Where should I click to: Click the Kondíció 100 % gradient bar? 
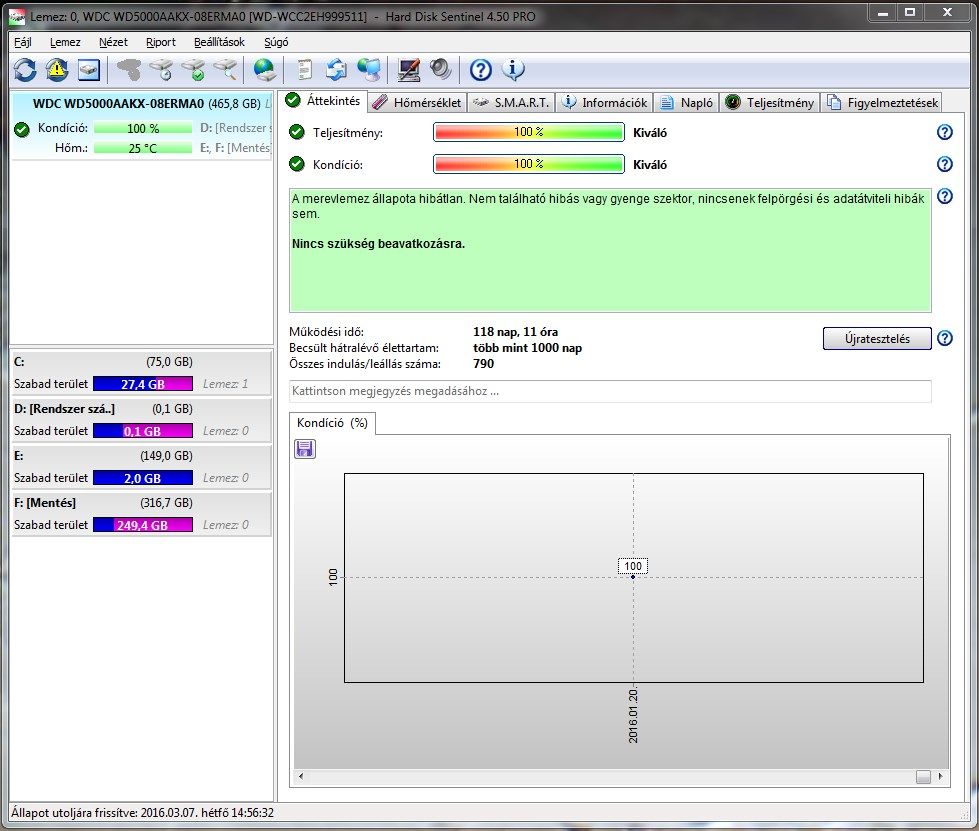(x=529, y=164)
